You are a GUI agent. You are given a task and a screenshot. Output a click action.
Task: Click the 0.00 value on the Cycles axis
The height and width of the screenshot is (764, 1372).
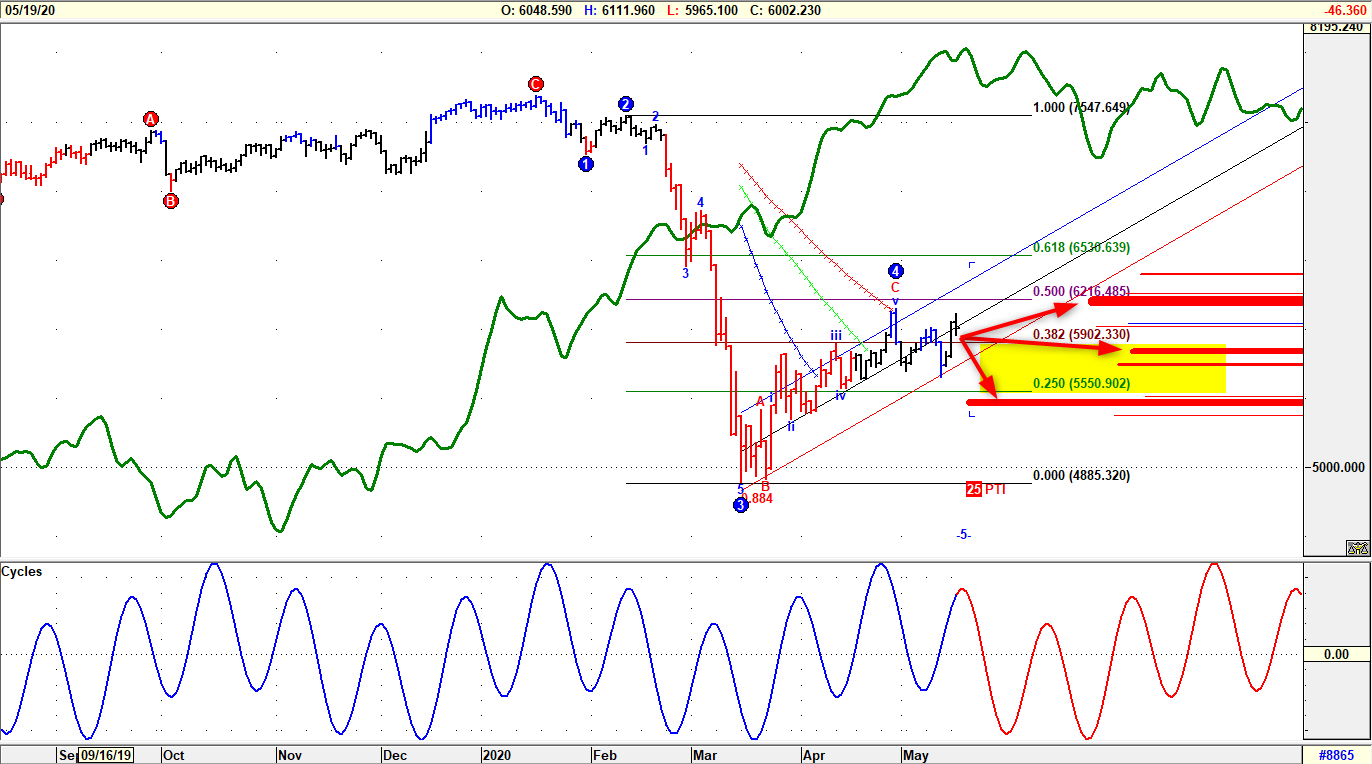coord(1337,655)
